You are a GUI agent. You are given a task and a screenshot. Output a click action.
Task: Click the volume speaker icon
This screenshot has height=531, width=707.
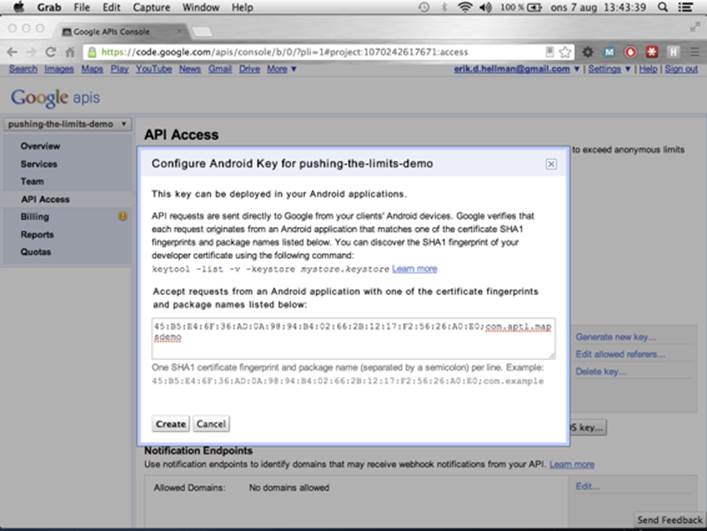coord(486,7)
